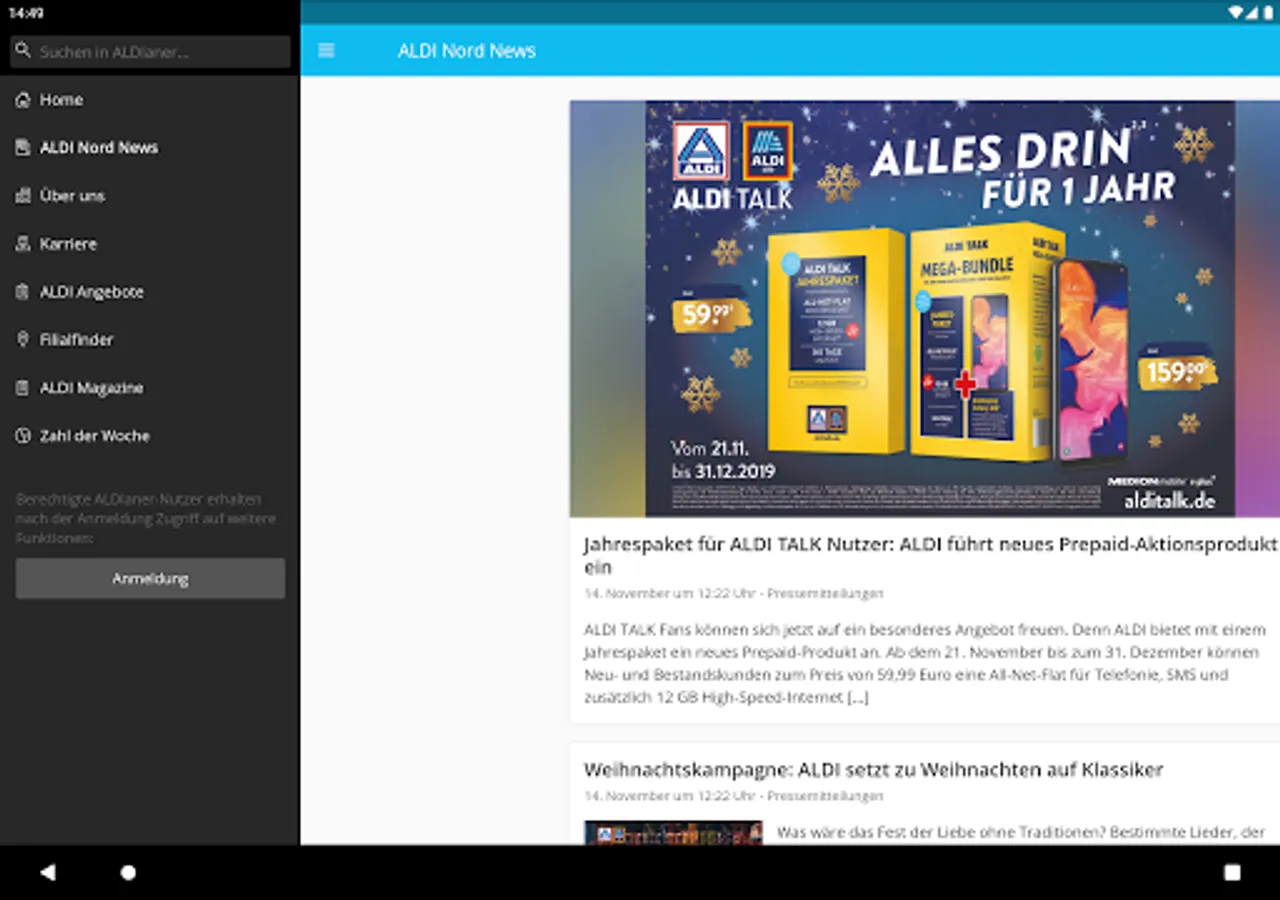
Task: Click the ALDI Magazine icon
Action: tap(23, 388)
